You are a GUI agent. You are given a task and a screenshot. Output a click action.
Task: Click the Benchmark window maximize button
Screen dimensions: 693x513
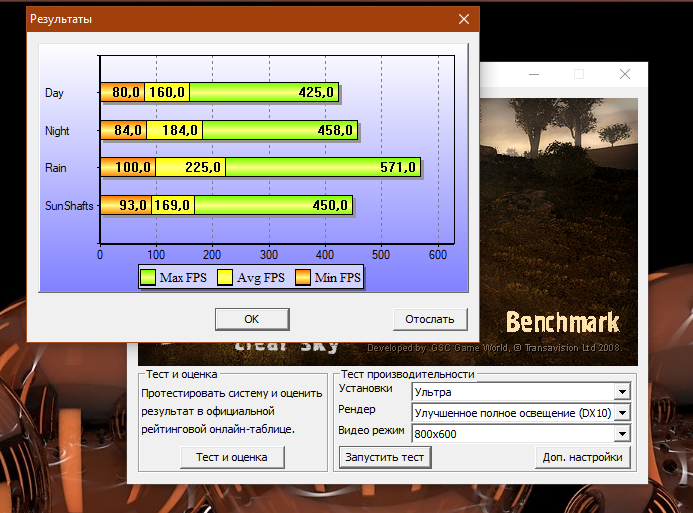[579, 74]
